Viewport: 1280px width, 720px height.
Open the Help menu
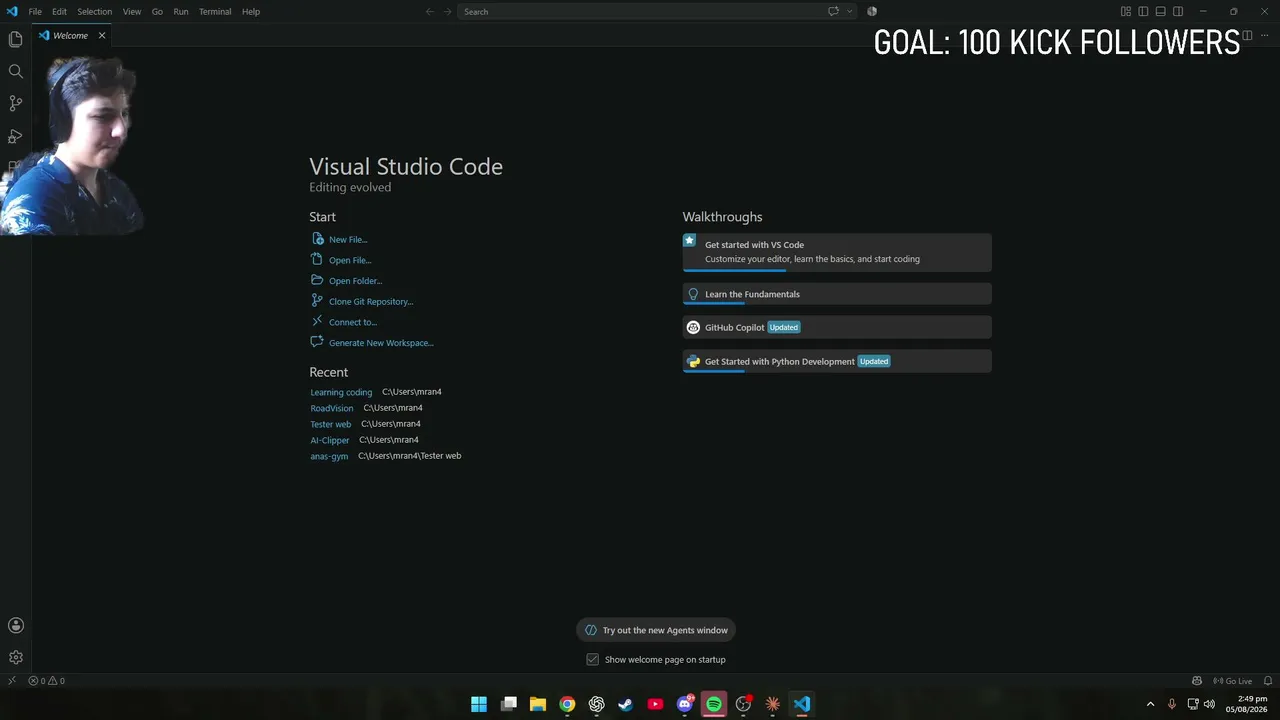tap(251, 12)
